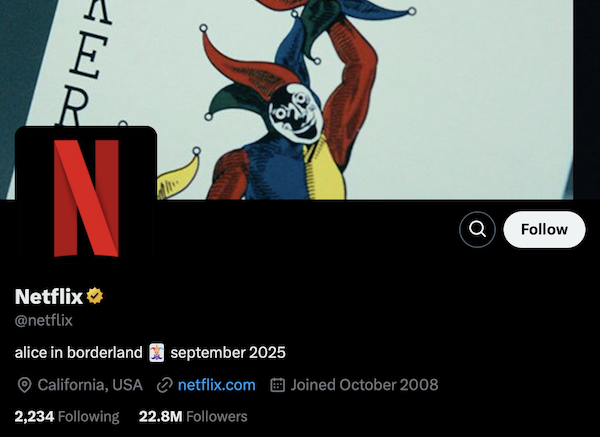
Task: Click the calendar joined-date icon
Action: pos(277,385)
